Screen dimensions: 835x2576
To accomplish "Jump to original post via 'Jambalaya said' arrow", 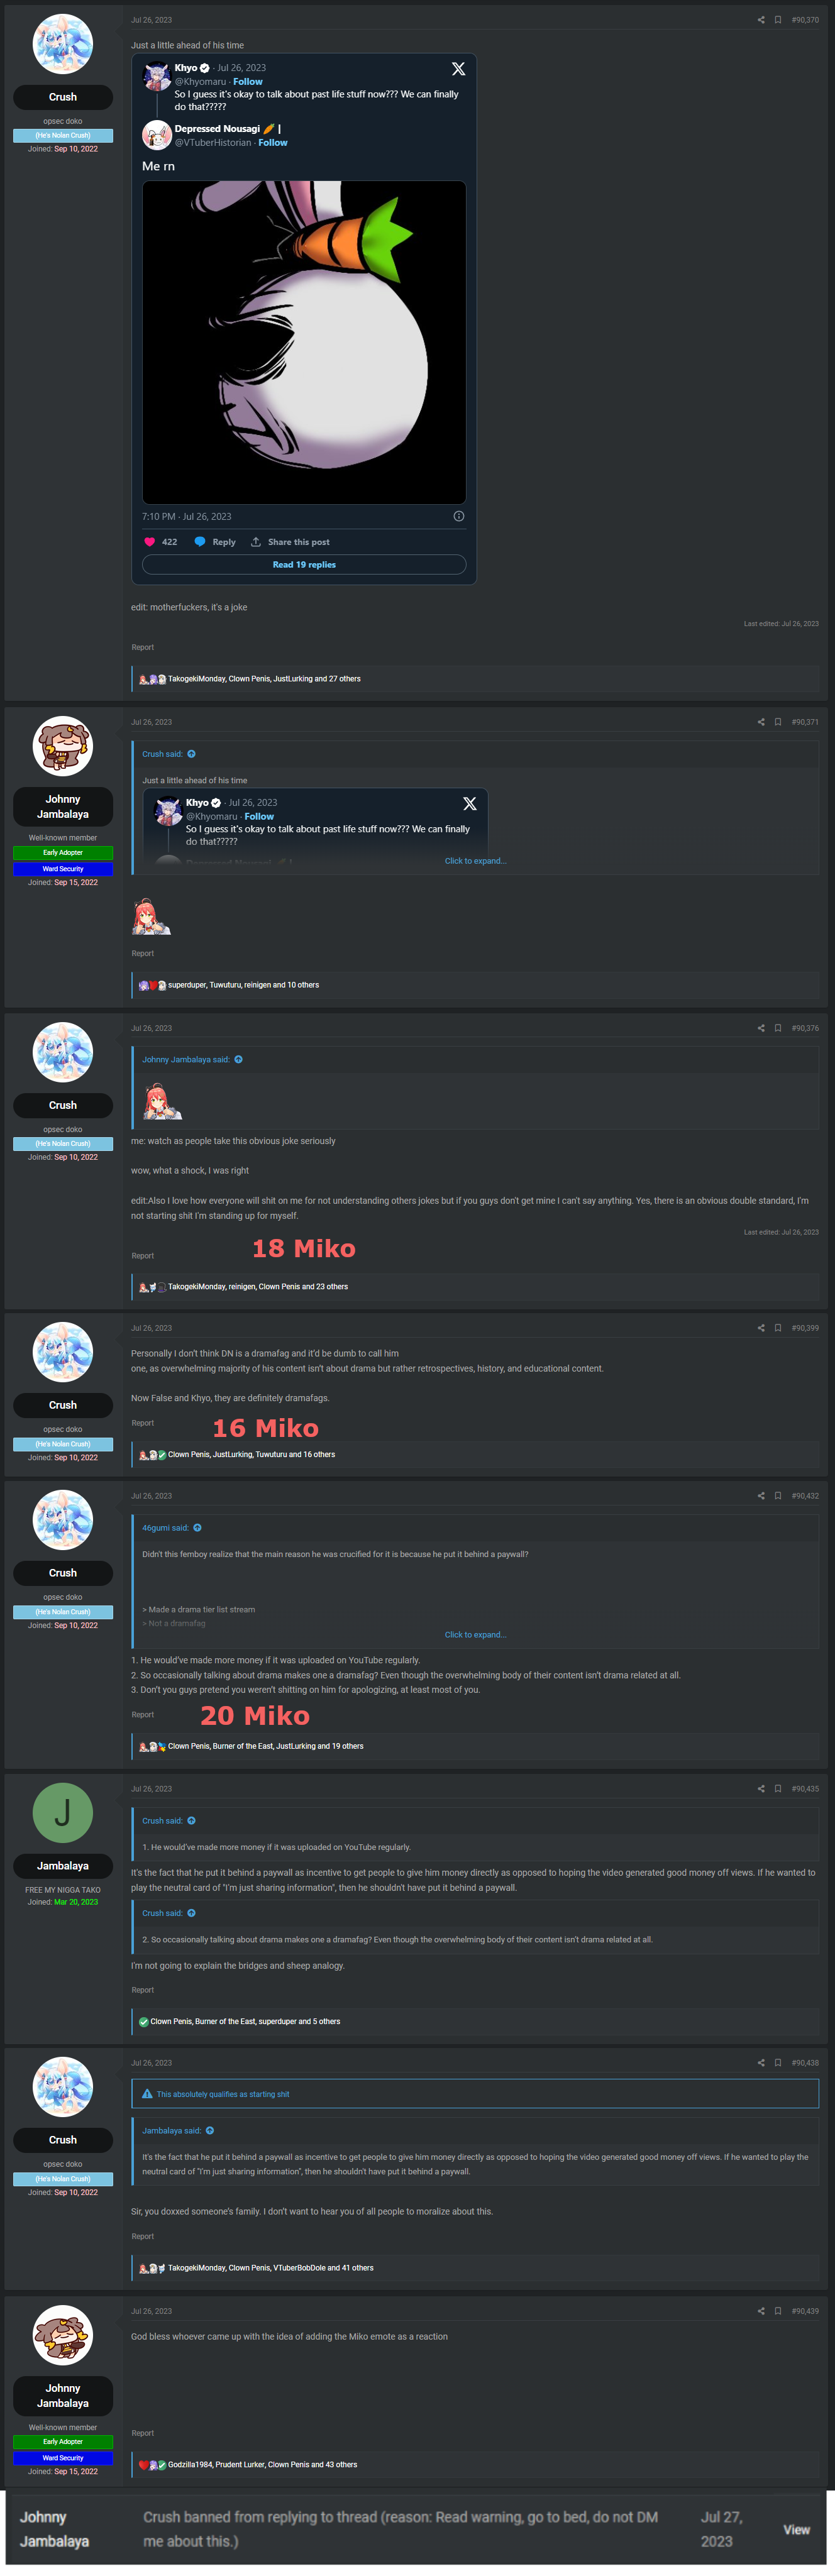I will [x=210, y=2131].
